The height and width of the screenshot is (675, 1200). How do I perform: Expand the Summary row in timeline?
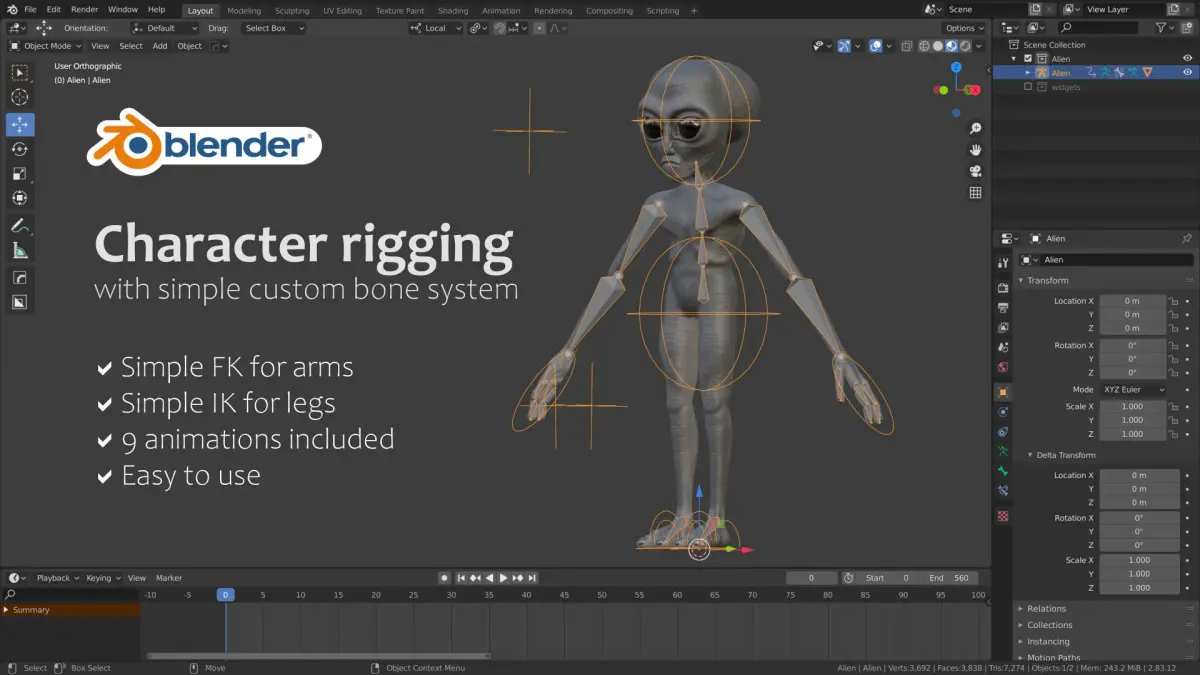(x=6, y=610)
